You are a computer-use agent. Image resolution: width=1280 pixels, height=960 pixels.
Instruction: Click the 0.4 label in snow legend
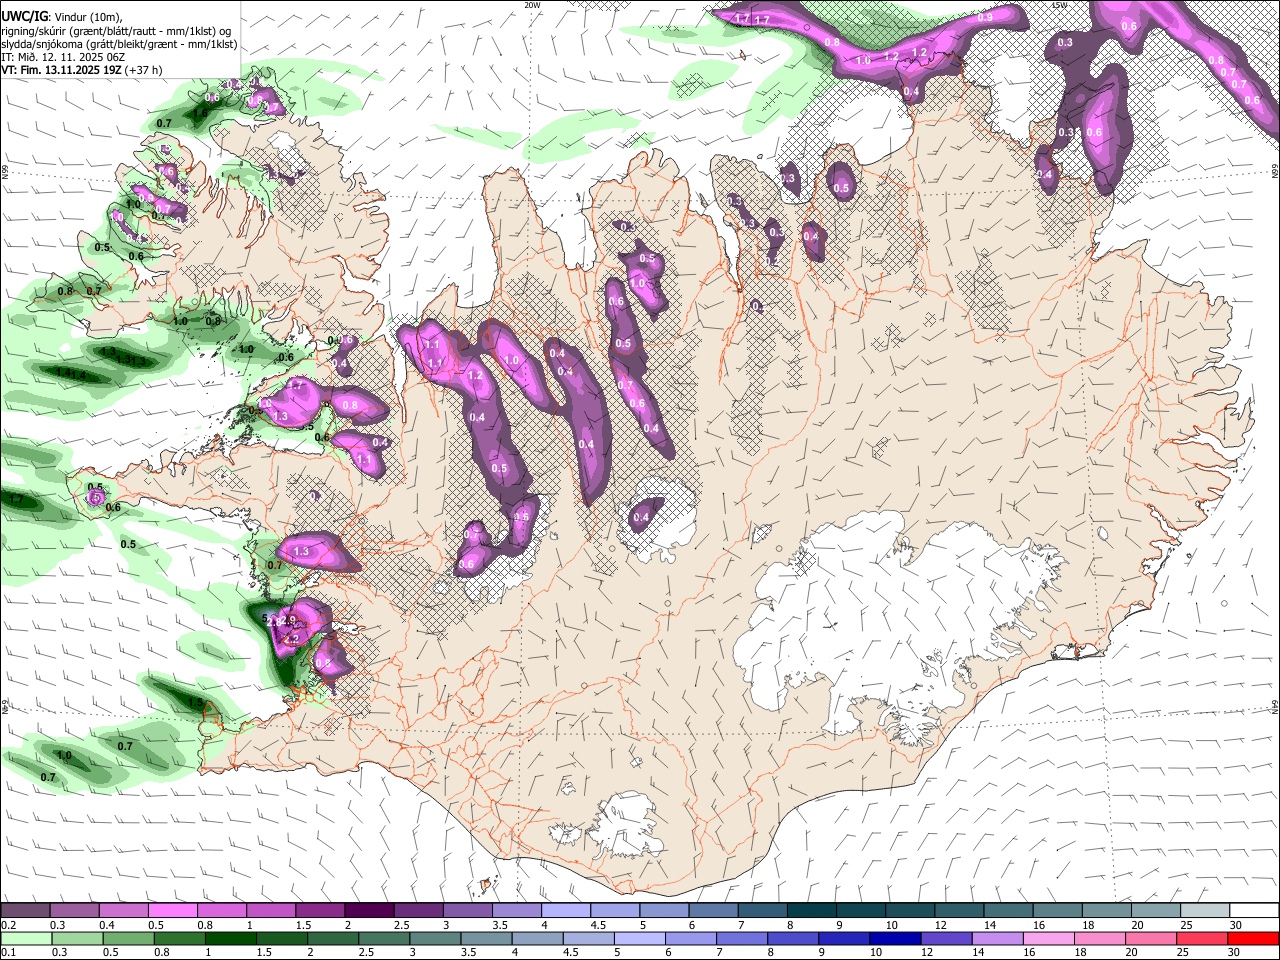tap(107, 925)
